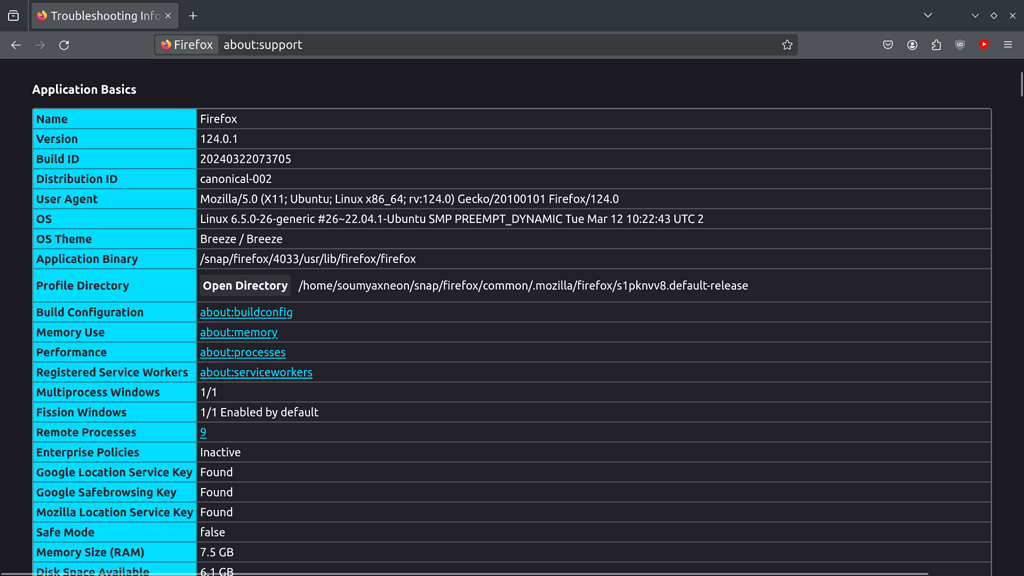
Task: Click the 9 remote processes link
Action: pos(203,432)
